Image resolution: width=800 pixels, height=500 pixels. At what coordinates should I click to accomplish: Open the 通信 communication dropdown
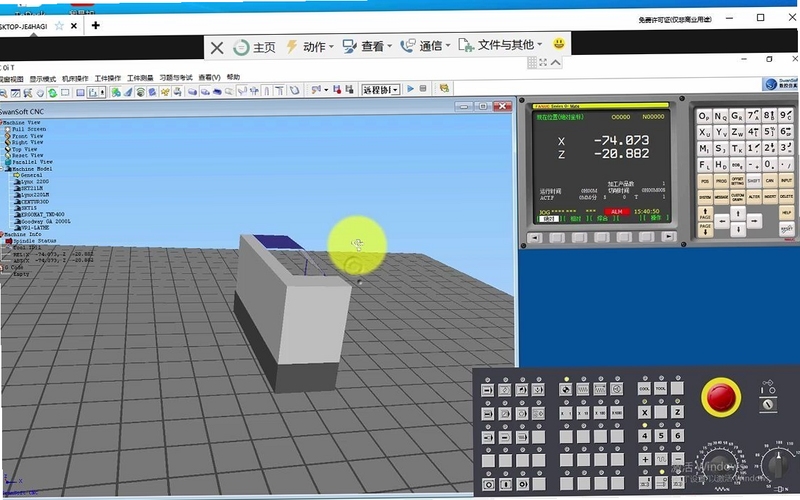coord(426,46)
